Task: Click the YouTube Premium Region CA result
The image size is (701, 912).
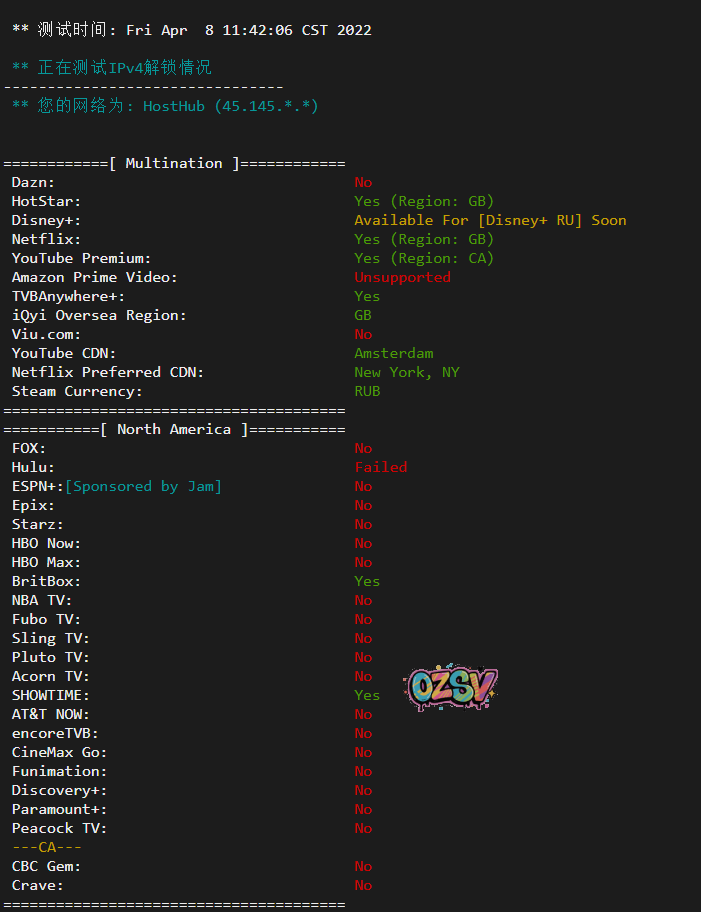Action: (x=424, y=258)
